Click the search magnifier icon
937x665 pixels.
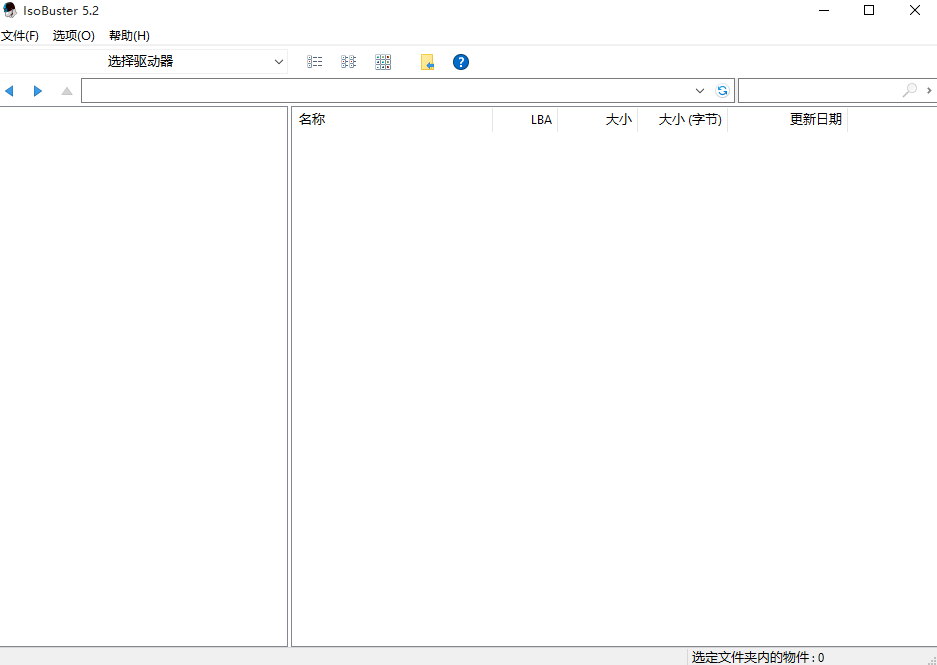(x=908, y=90)
